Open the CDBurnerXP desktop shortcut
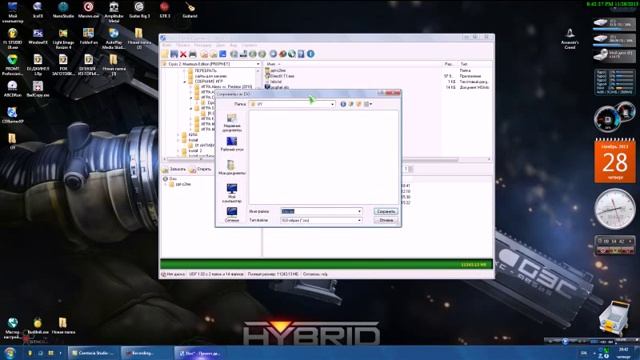The width and height of the screenshot is (640, 360). click(13, 115)
